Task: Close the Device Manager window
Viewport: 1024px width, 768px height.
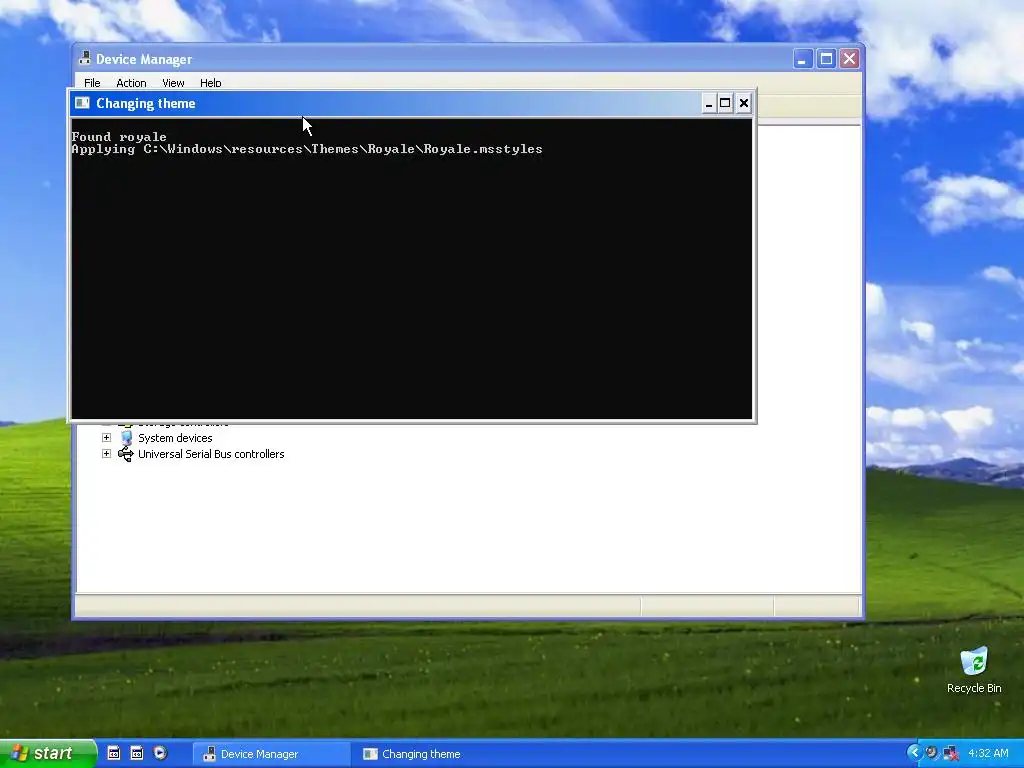Action: click(x=850, y=59)
